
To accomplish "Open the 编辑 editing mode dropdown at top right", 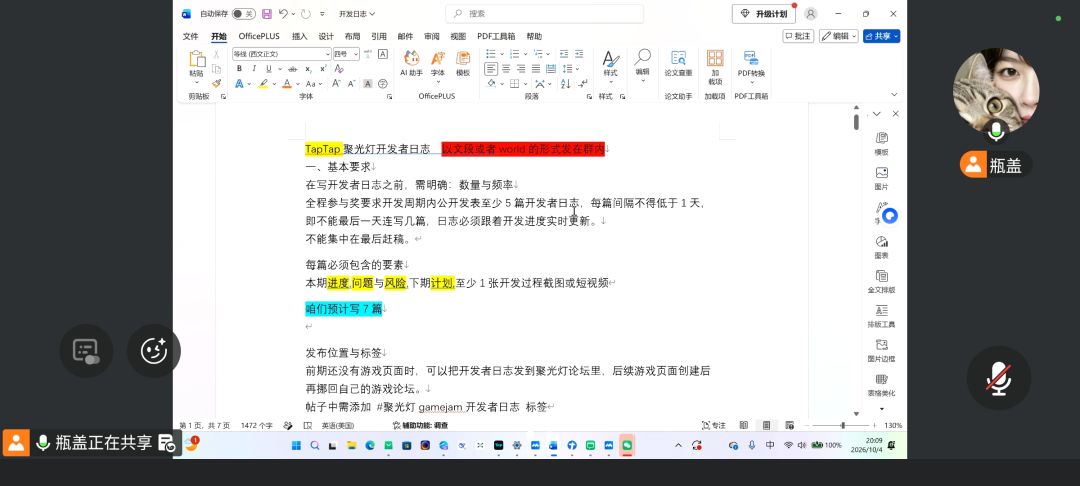I will pos(838,36).
